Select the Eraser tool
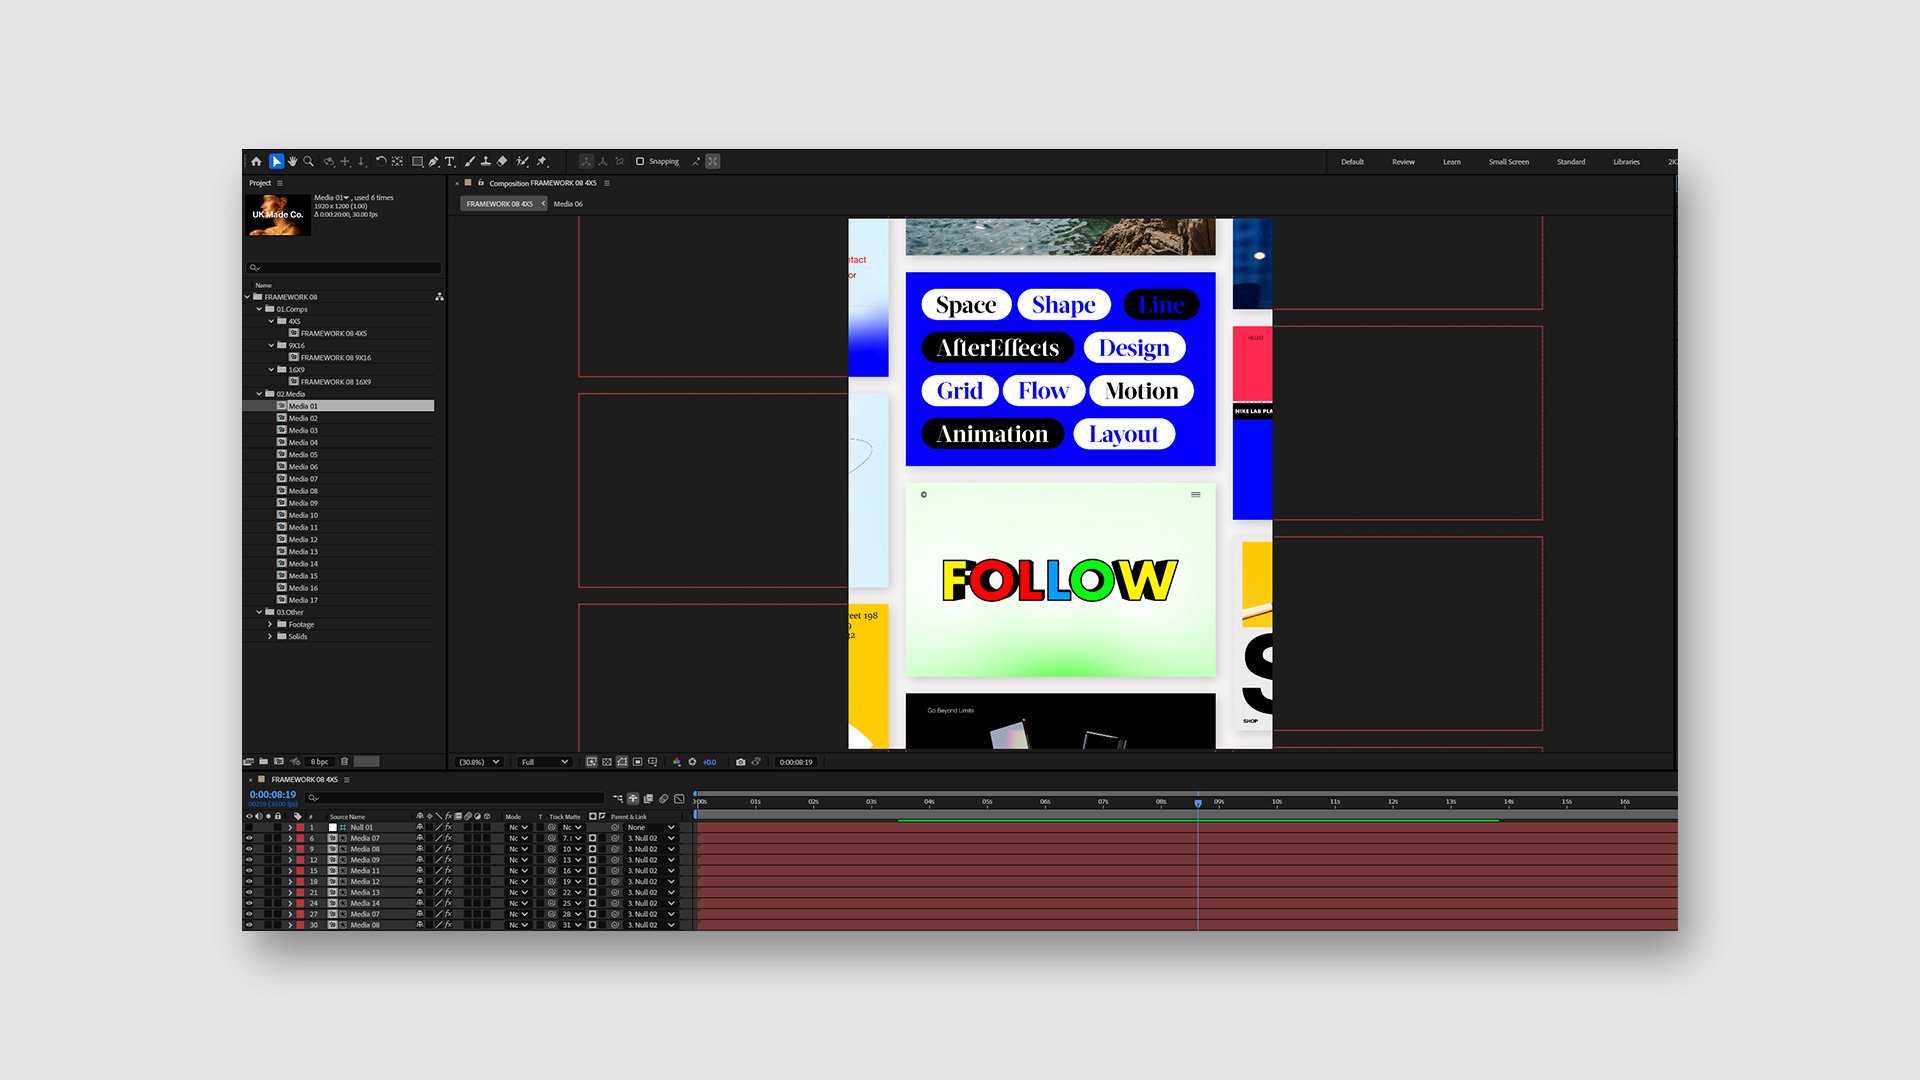Viewport: 1920px width, 1080px height. pos(501,161)
